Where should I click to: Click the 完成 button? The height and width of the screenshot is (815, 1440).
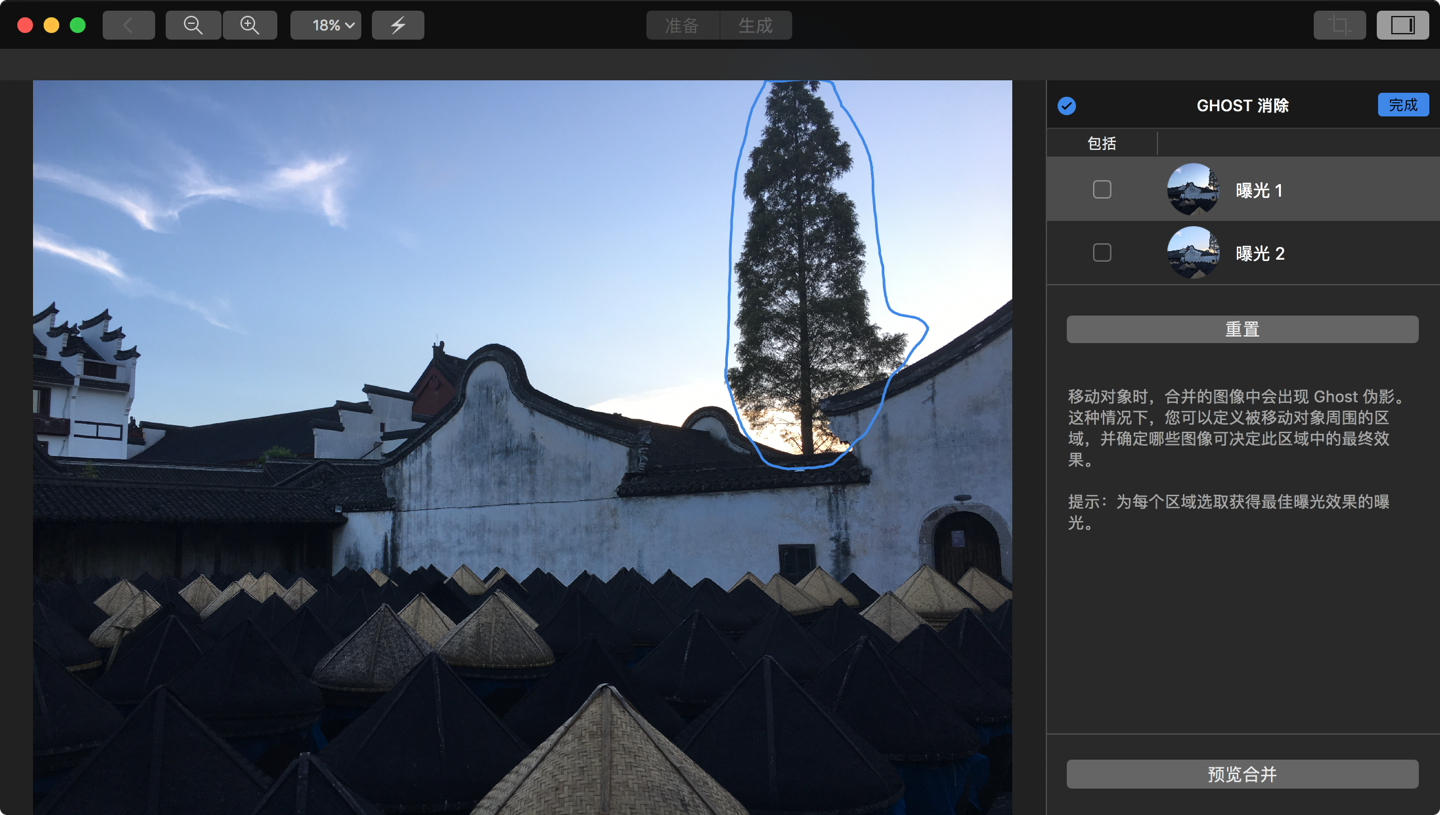click(x=1403, y=105)
